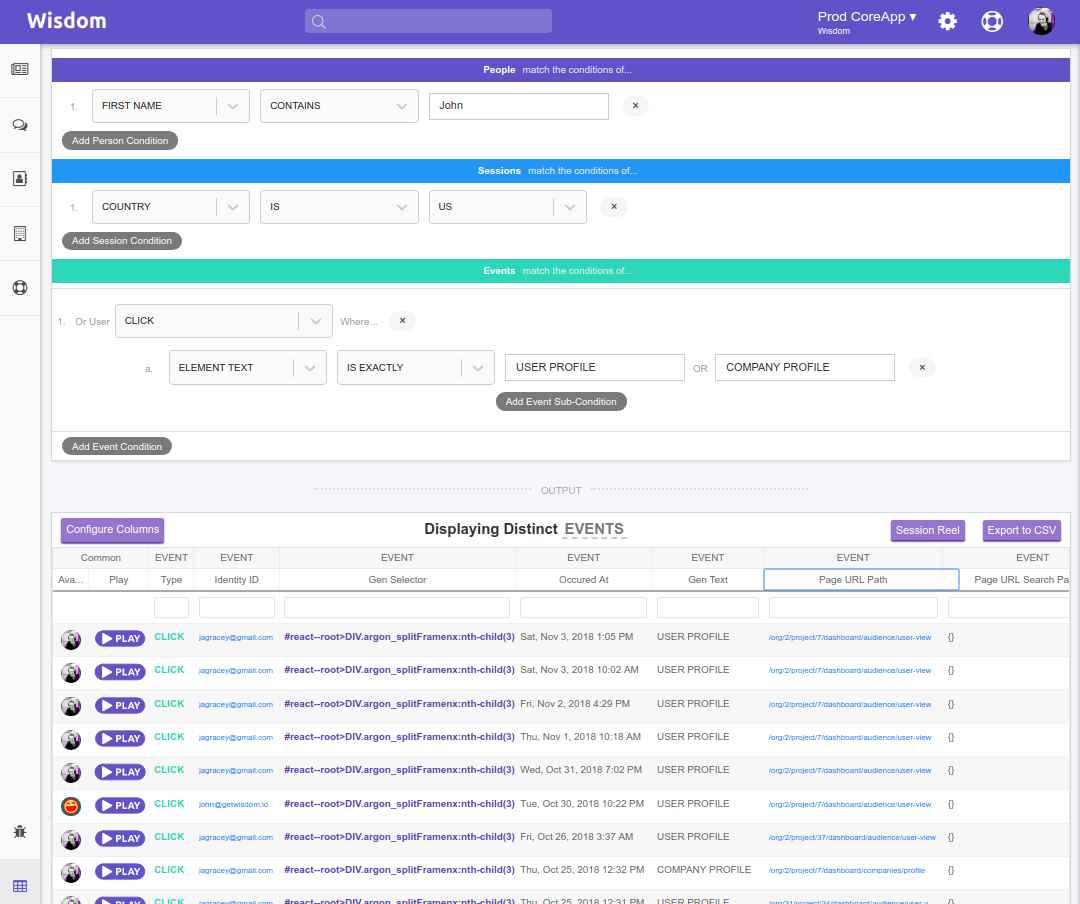
Task: Open settings gear in top bar
Action: tap(948, 21)
